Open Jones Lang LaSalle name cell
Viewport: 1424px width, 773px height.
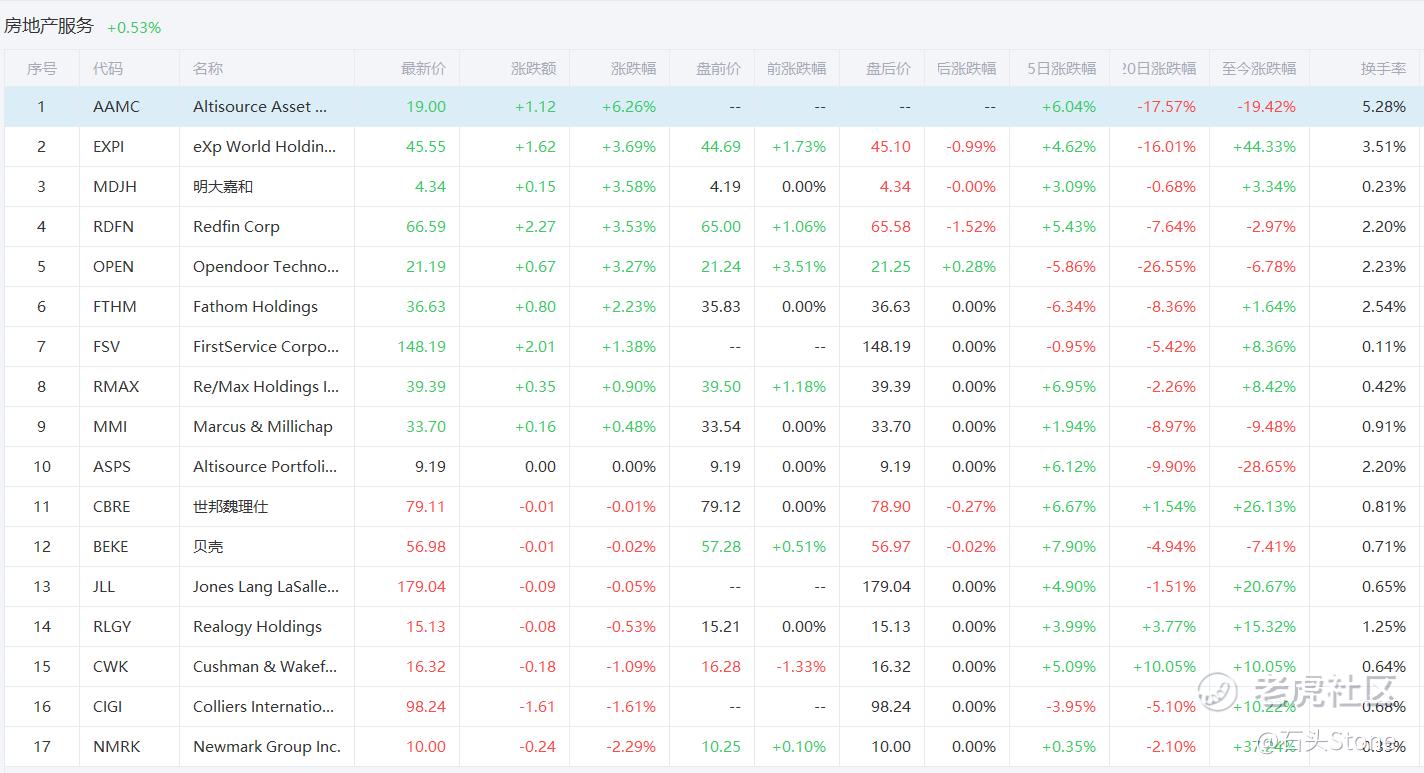coord(266,587)
